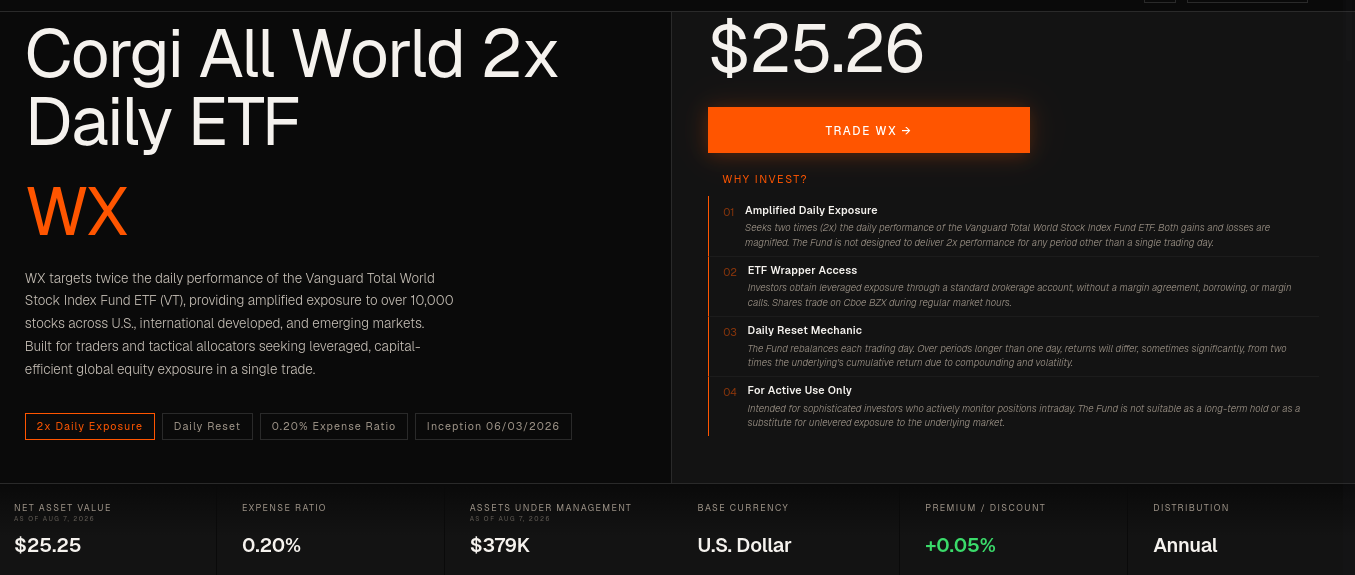This screenshot has height=575, width=1355.
Task: Click the $25.26 share price
Action: (817, 48)
